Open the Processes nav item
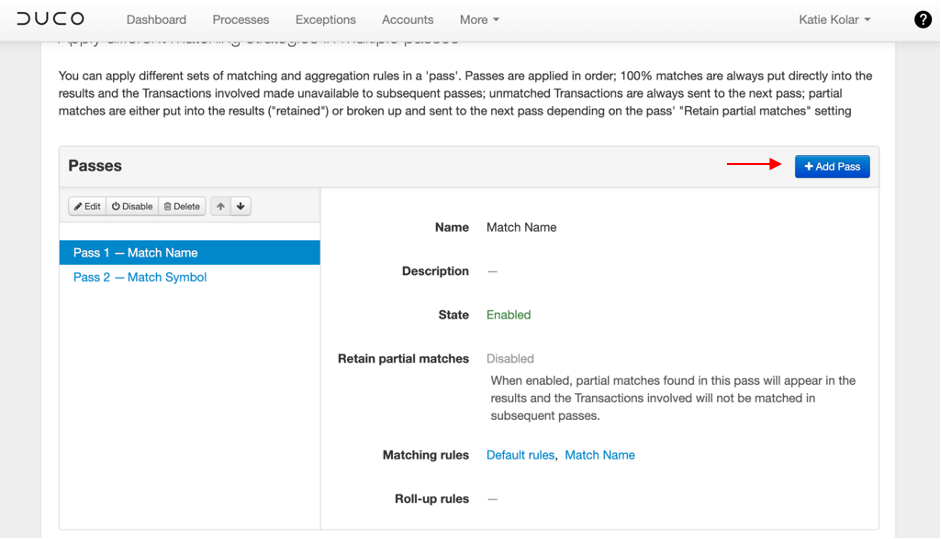Viewport: 941px width, 539px height. click(x=241, y=19)
